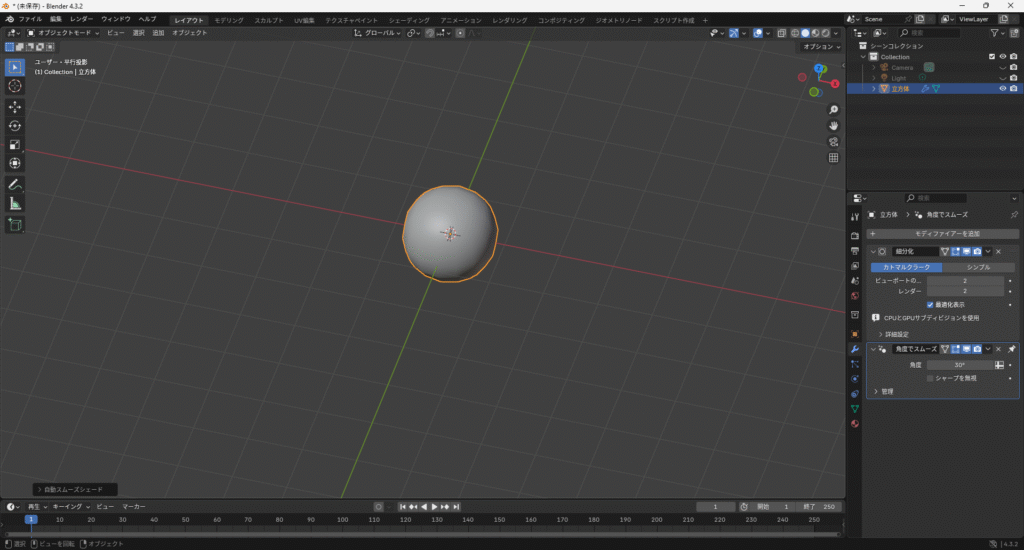Select the カトマルクラーク subdivision type

(906, 267)
